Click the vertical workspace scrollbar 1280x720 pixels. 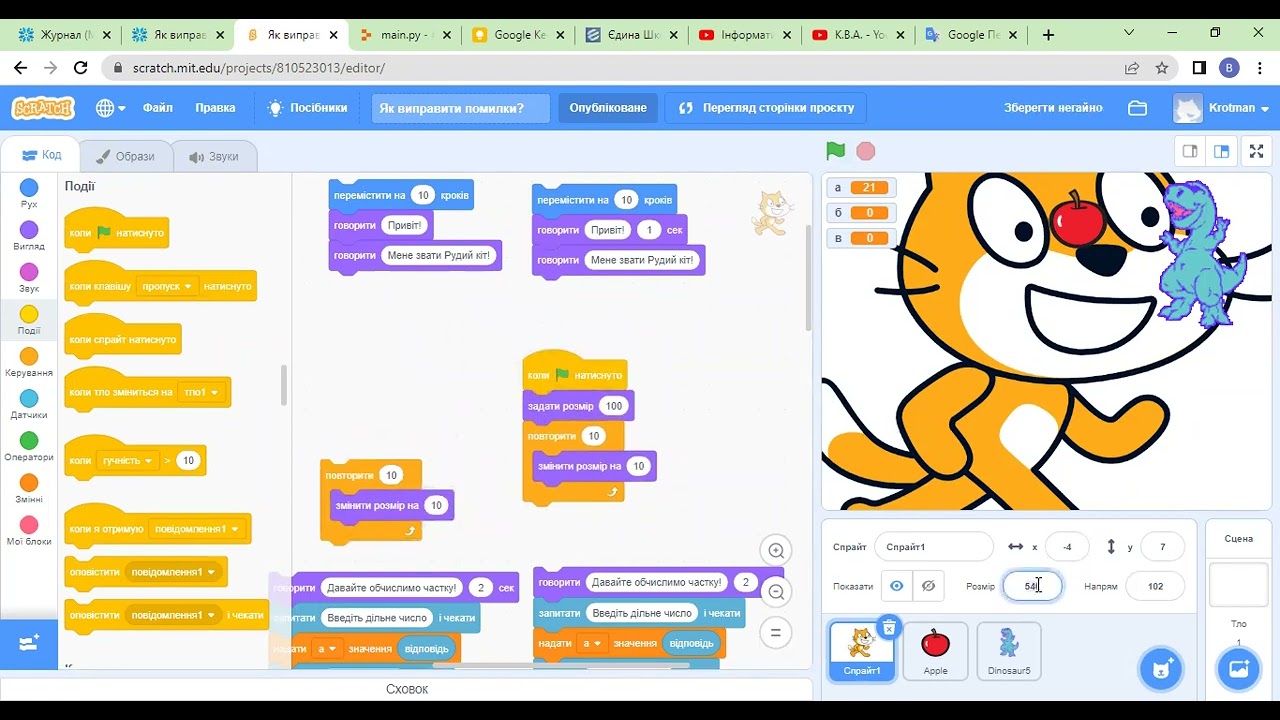click(808, 278)
